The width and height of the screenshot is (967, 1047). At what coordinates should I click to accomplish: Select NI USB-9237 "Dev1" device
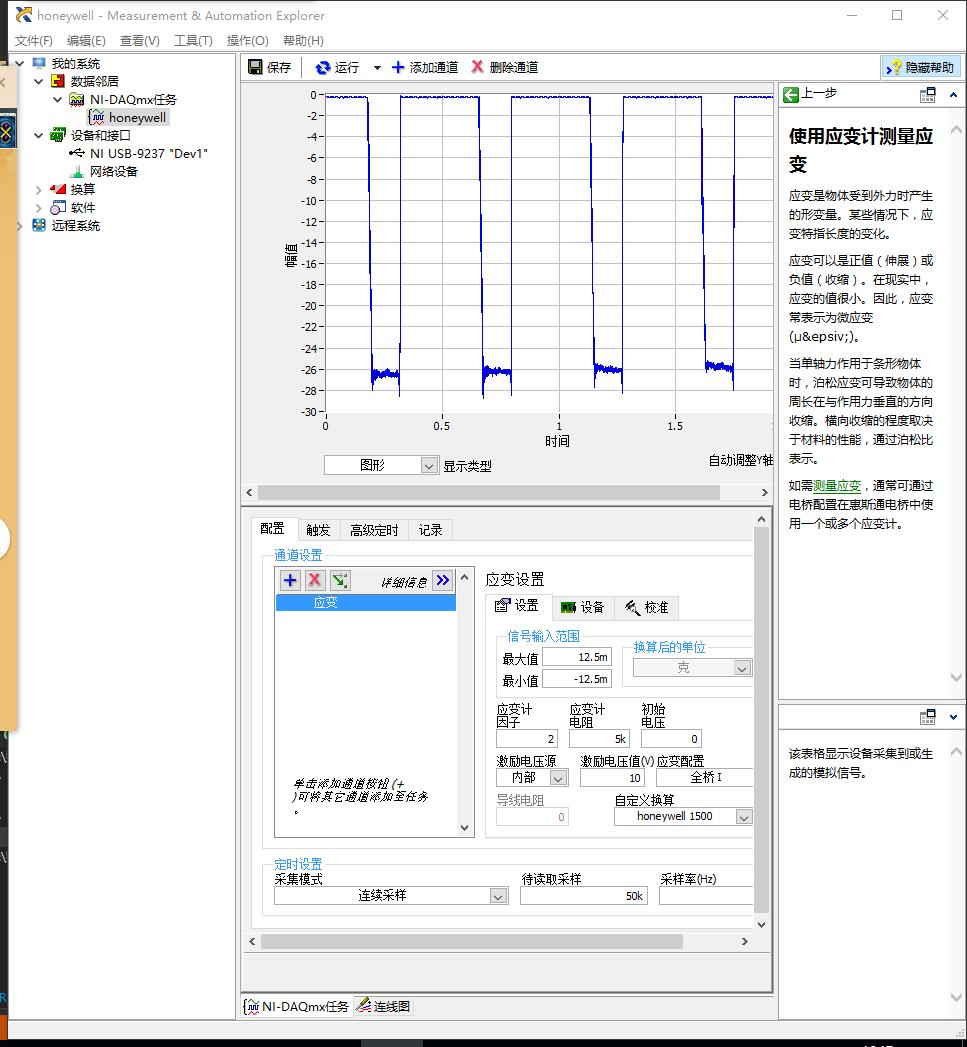pos(148,154)
